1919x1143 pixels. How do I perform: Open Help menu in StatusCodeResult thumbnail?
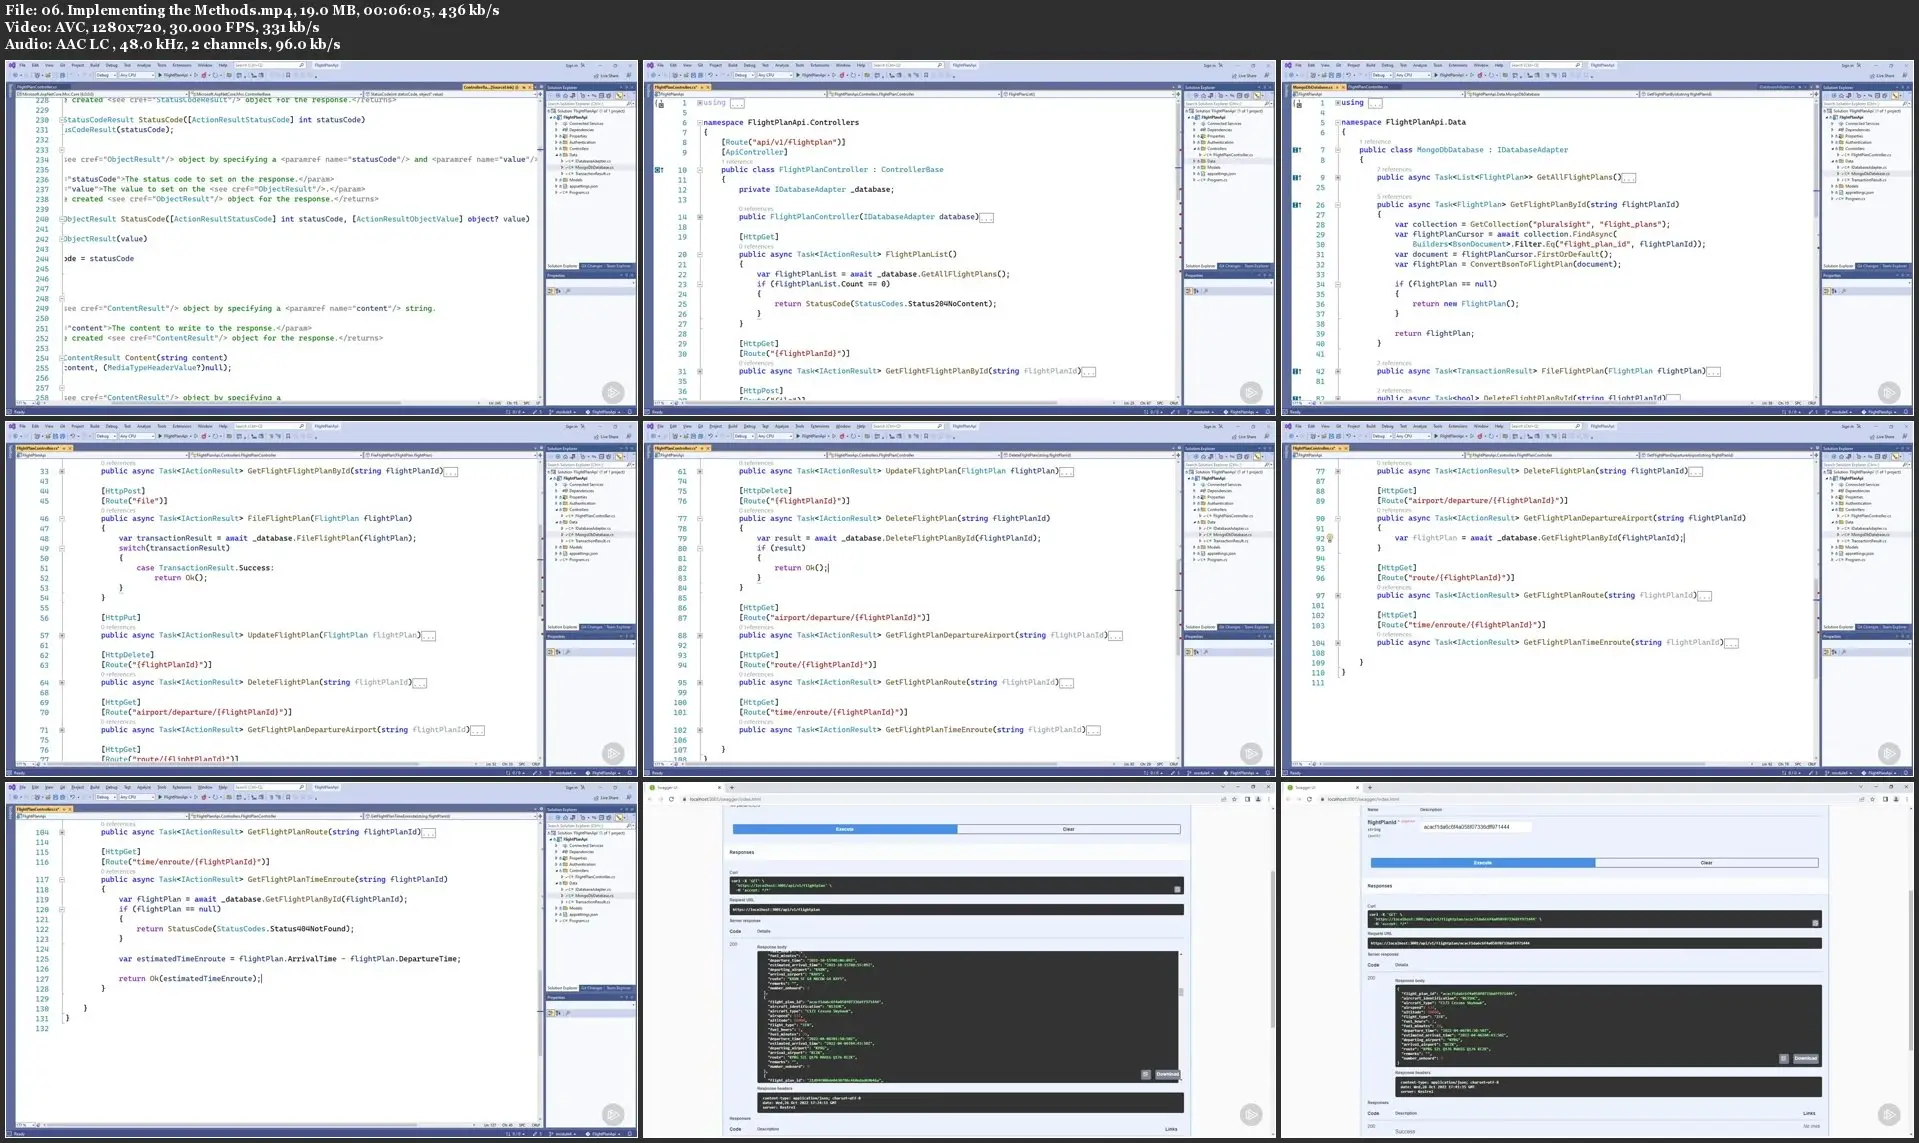click(x=223, y=65)
